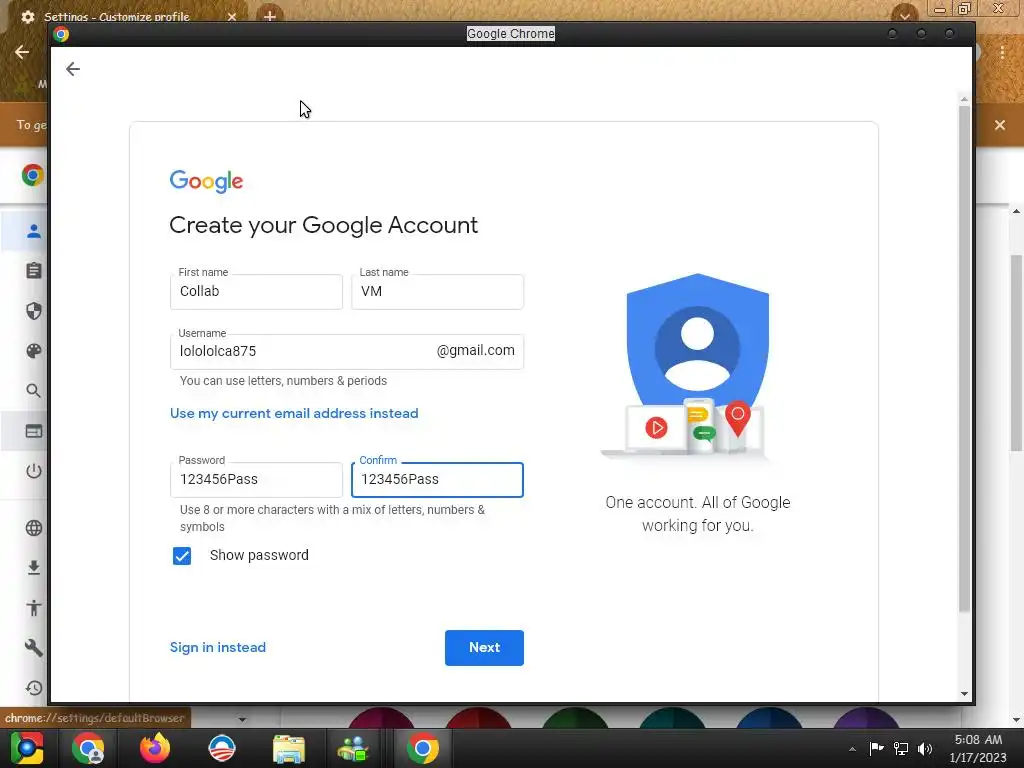
Task: Click Sign in instead link
Action: 217,647
